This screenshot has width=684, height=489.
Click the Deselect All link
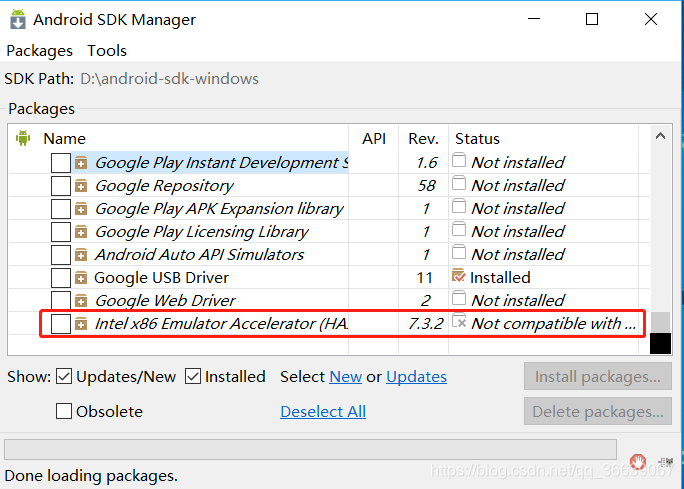(323, 411)
